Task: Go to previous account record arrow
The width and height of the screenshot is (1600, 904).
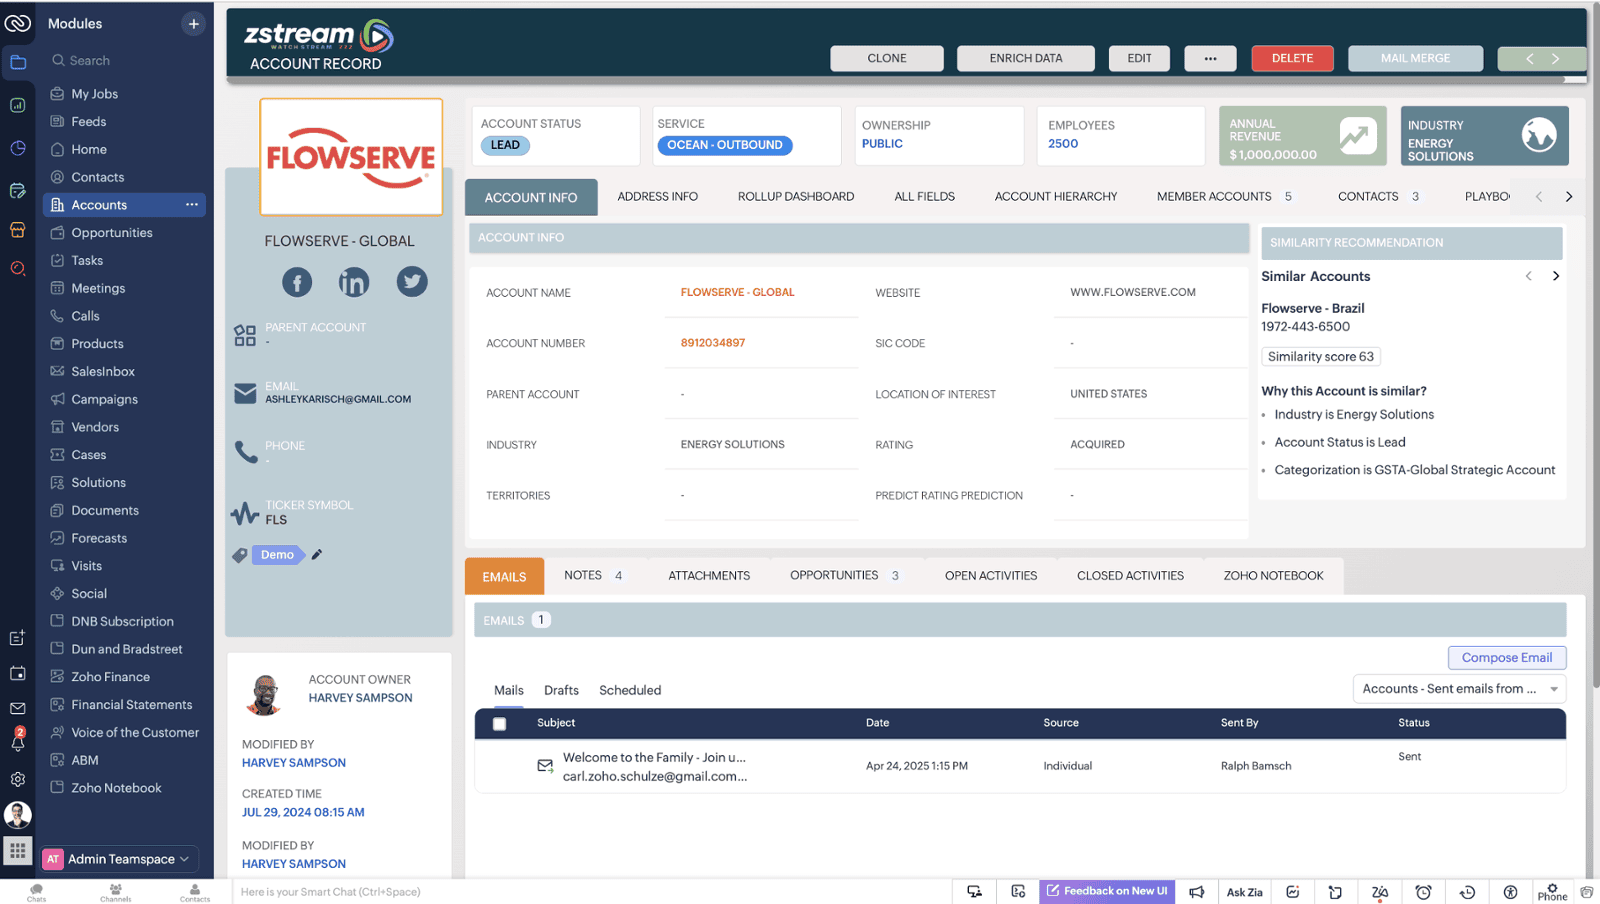Action: pyautogui.click(x=1529, y=59)
